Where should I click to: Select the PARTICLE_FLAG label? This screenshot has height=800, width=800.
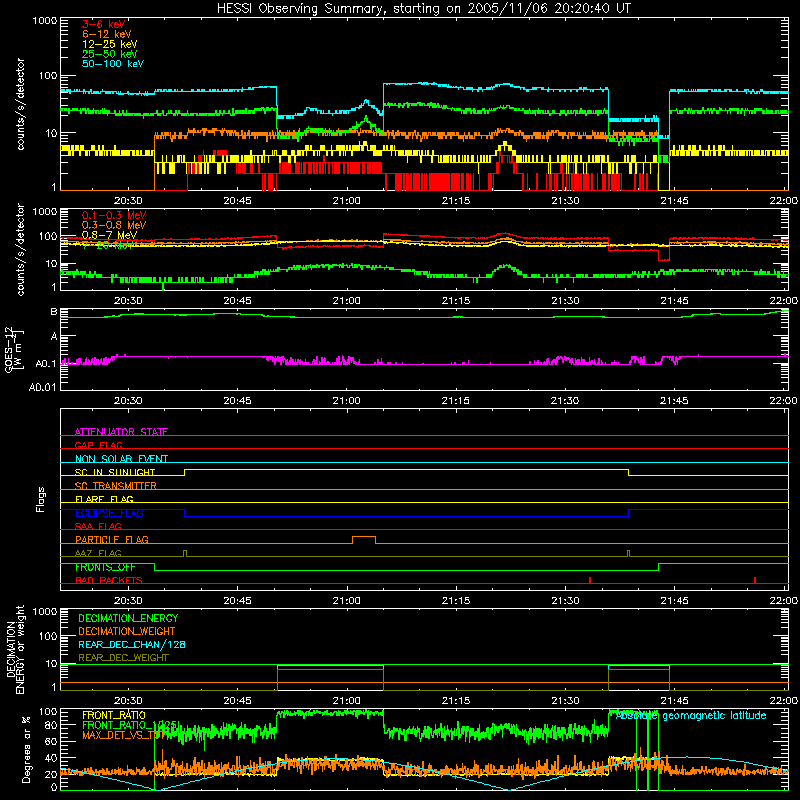(x=112, y=539)
